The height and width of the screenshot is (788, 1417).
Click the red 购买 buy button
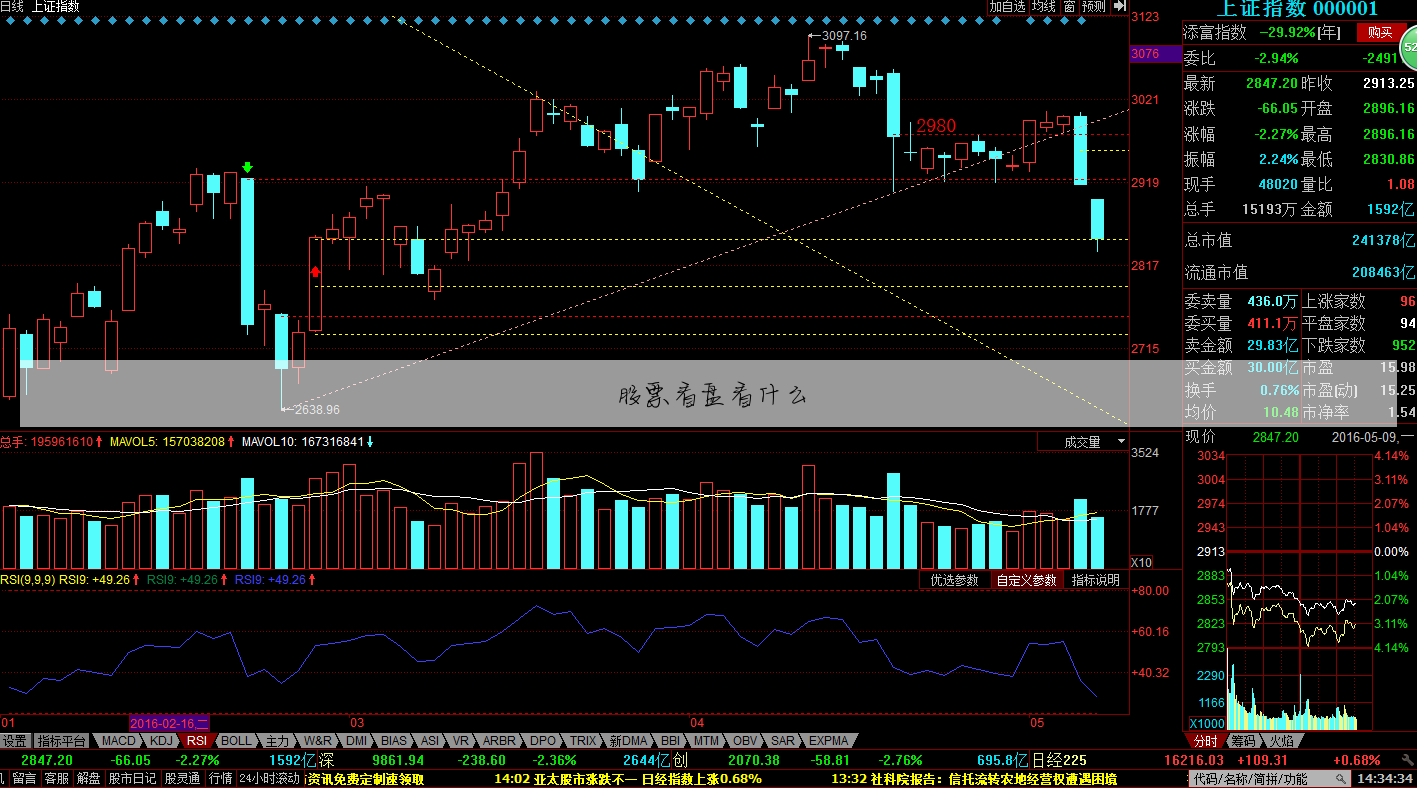1381,33
